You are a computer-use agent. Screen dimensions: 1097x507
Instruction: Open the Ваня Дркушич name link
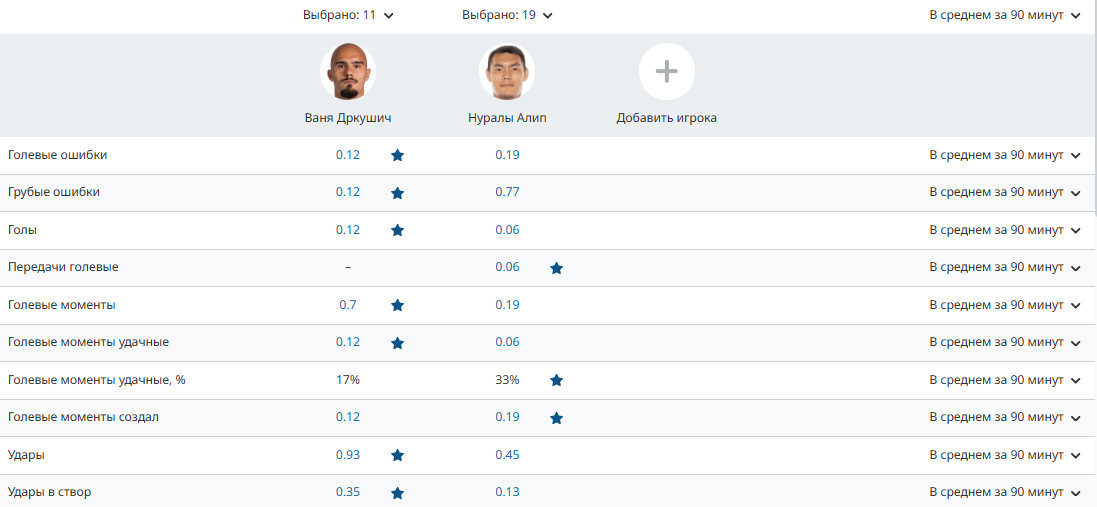coord(348,117)
